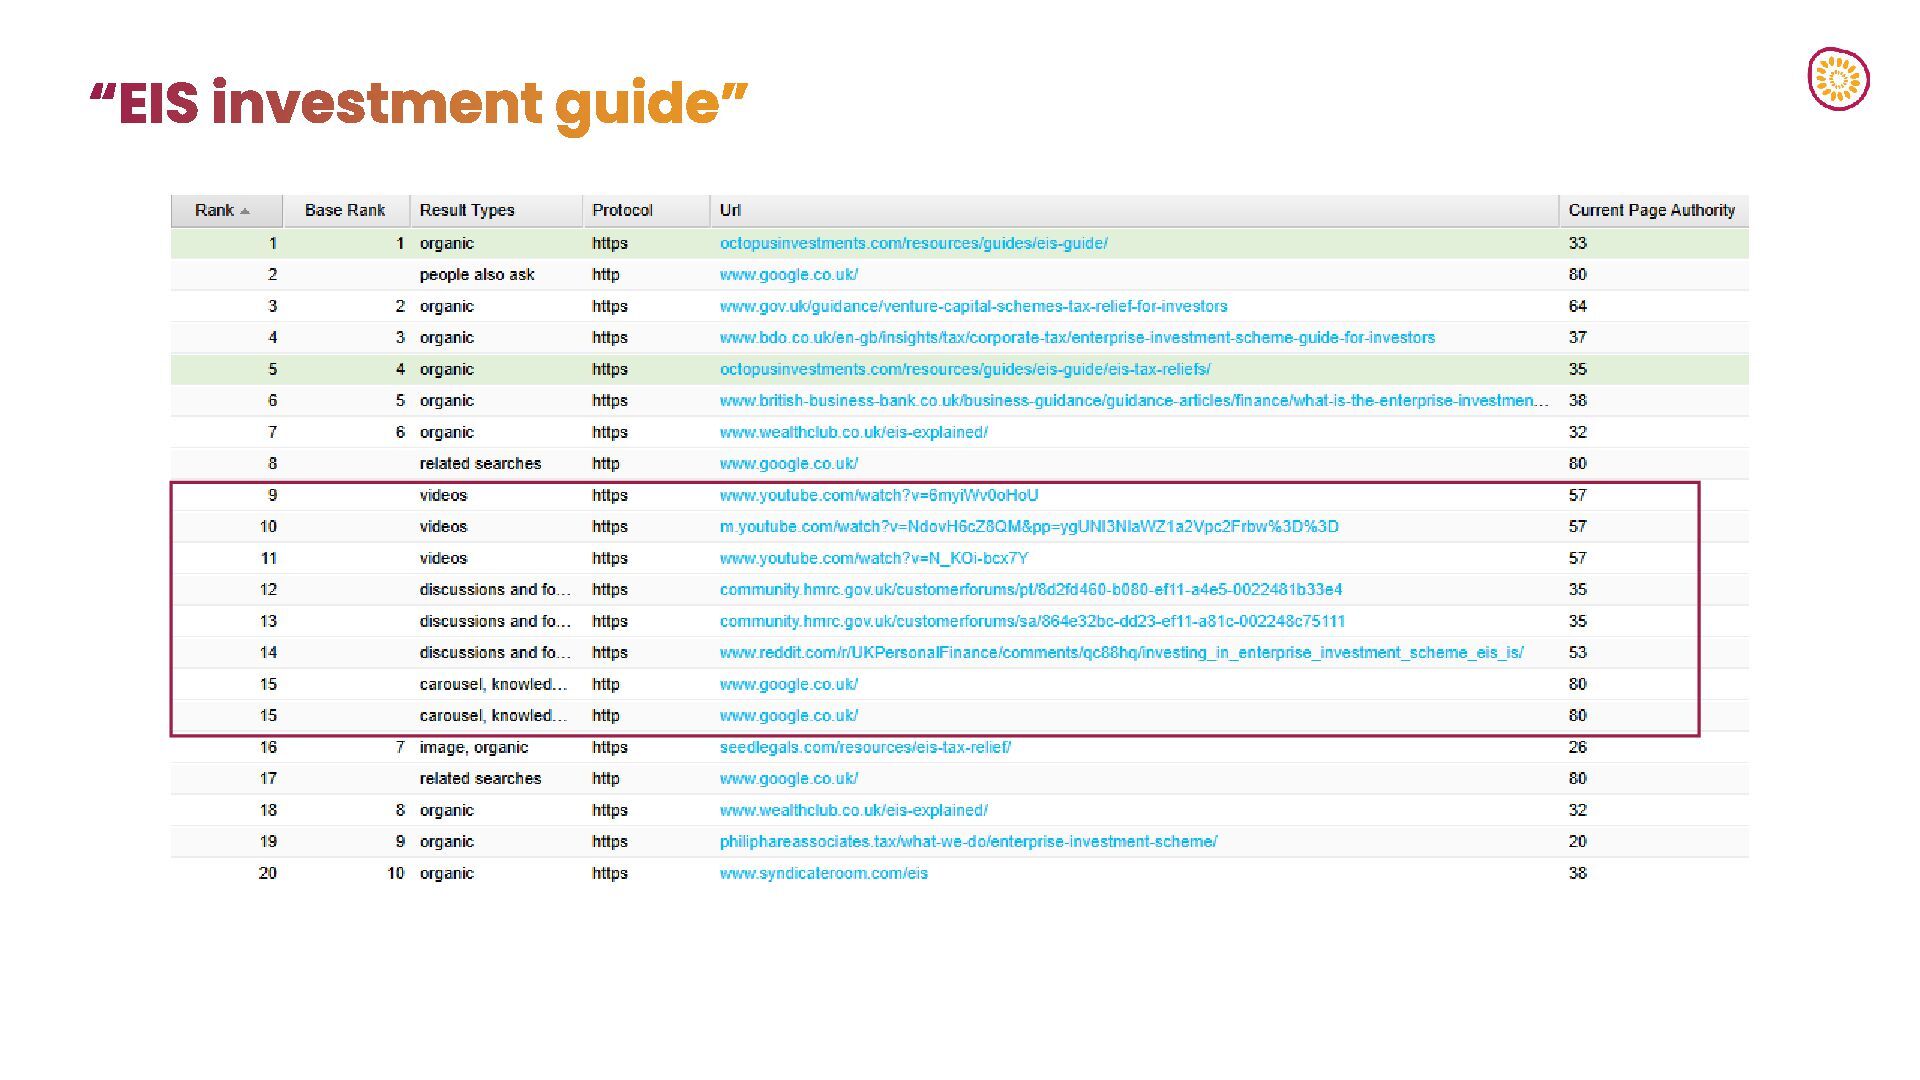The width and height of the screenshot is (1920, 1080).
Task: Select rank number 16 cell
Action: click(x=267, y=747)
